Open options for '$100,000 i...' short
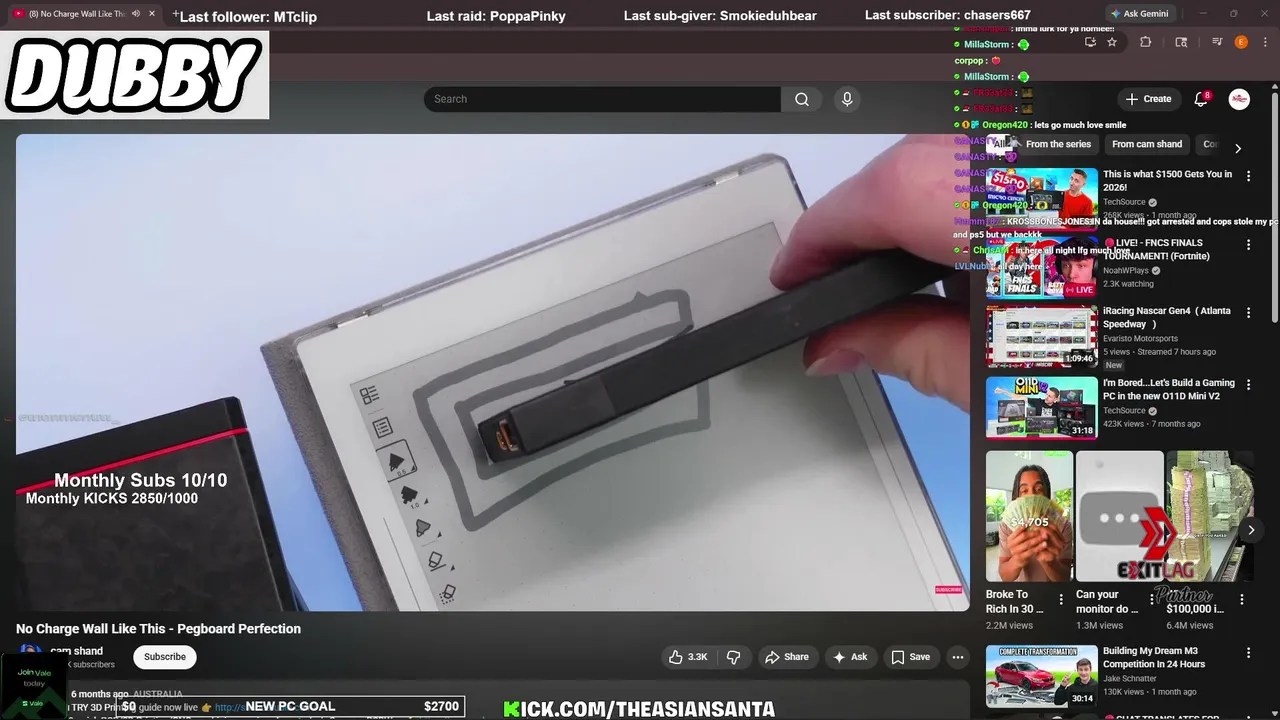Screen dimensions: 1280x720 coord(1242,600)
